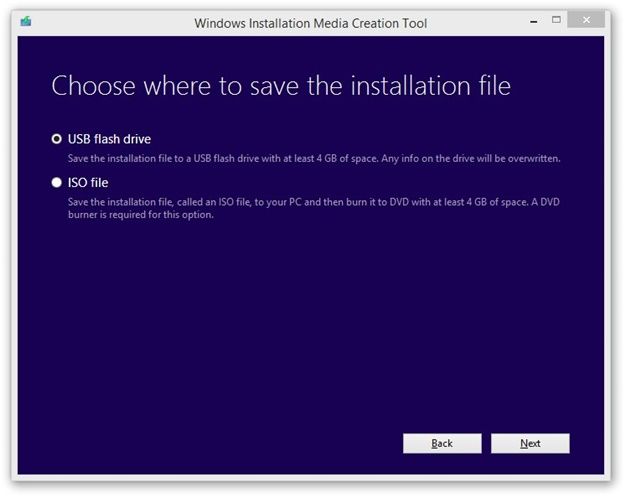Viewport: 625px width, 497px height.
Task: Click the "Choose where to save" heading
Action: tap(281, 86)
